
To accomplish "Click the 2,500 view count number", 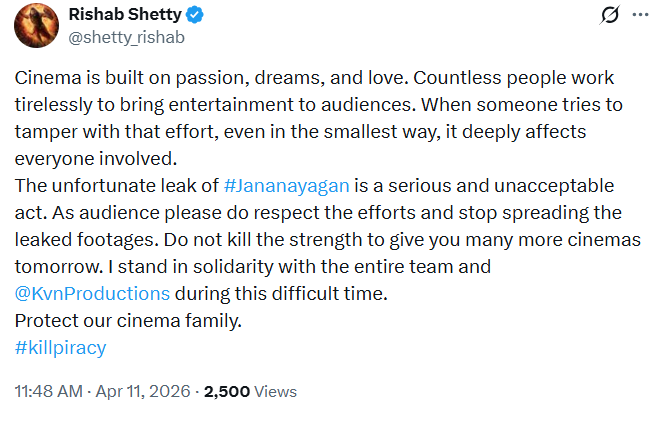I will tap(228, 392).
